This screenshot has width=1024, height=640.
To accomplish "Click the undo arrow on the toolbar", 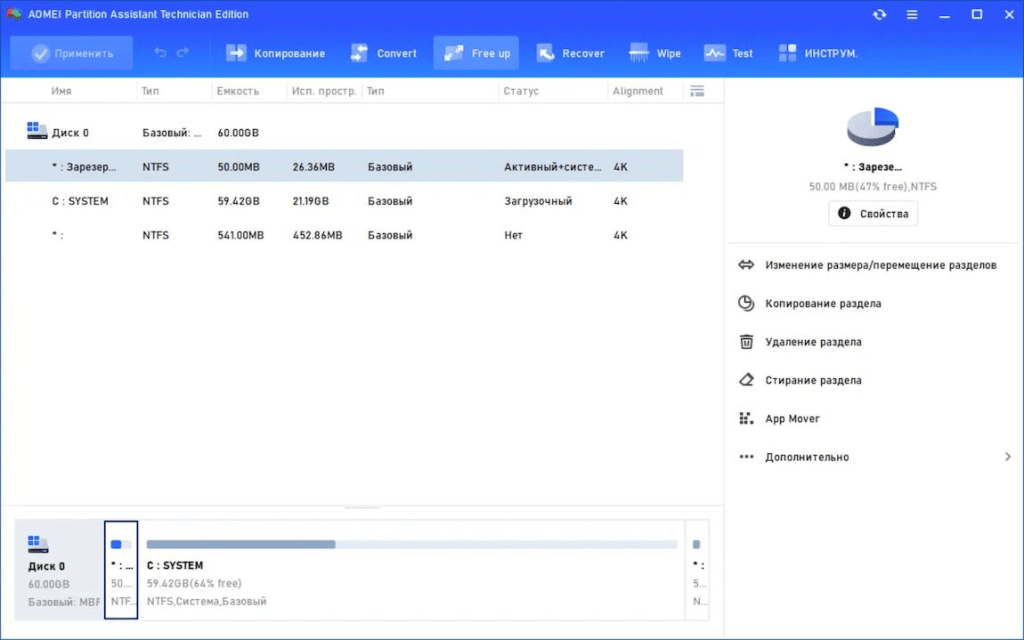I will [161, 52].
